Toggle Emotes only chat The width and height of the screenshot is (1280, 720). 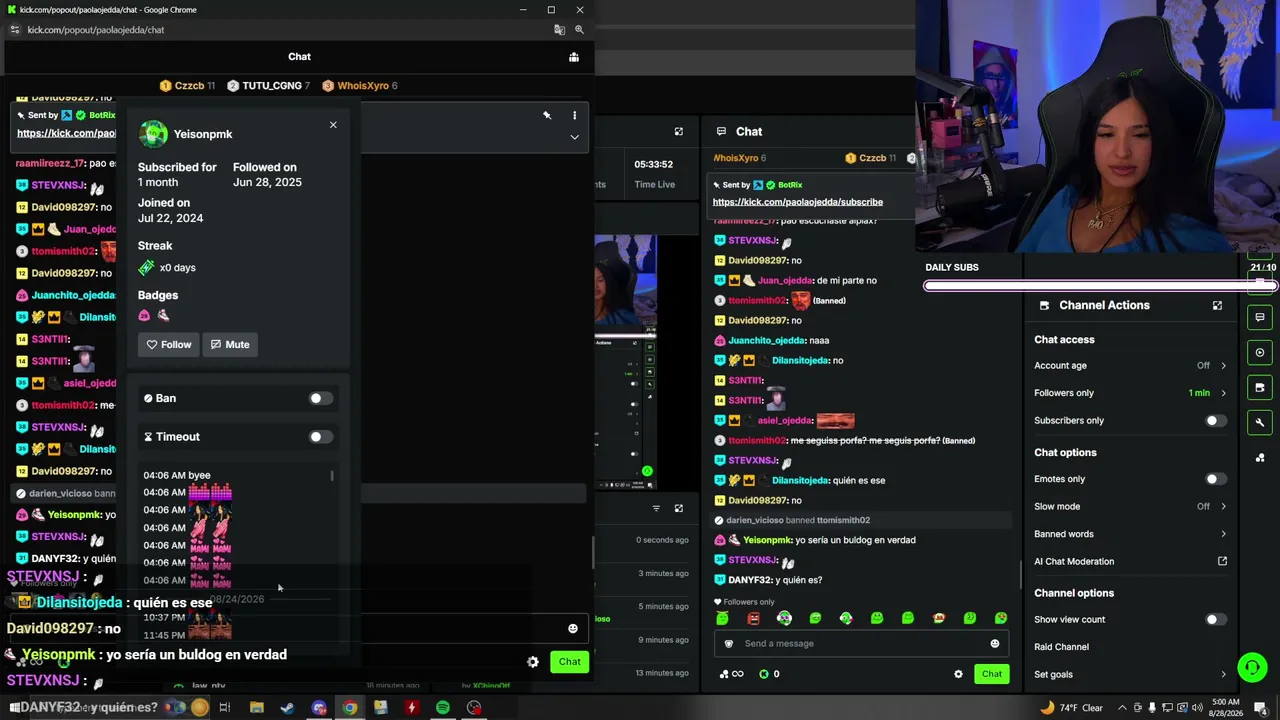click(1215, 479)
